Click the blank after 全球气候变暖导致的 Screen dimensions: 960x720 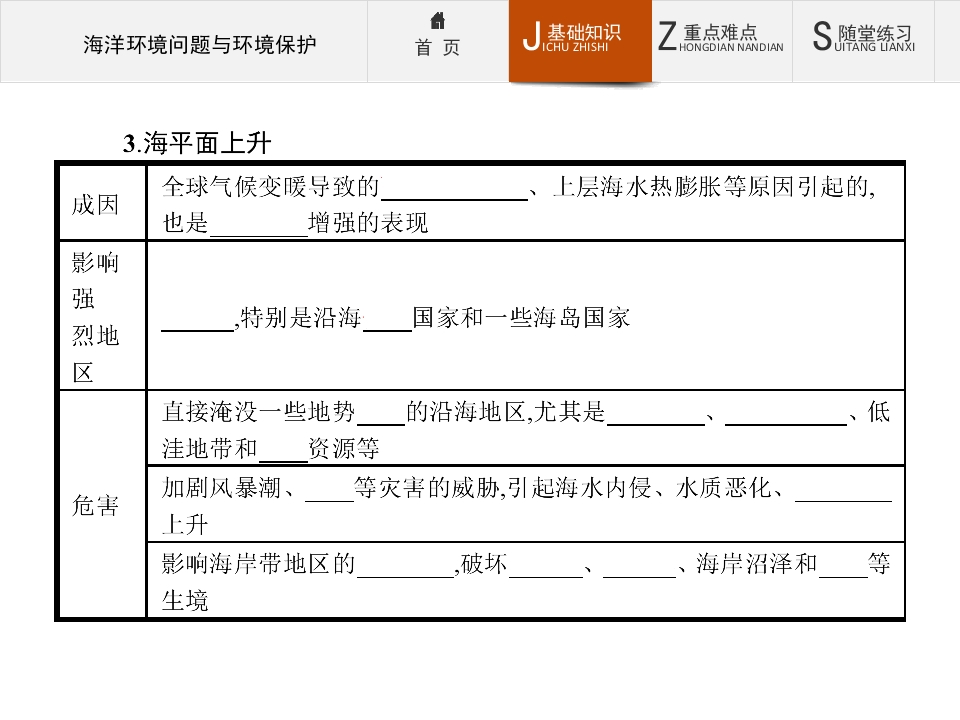454,189
